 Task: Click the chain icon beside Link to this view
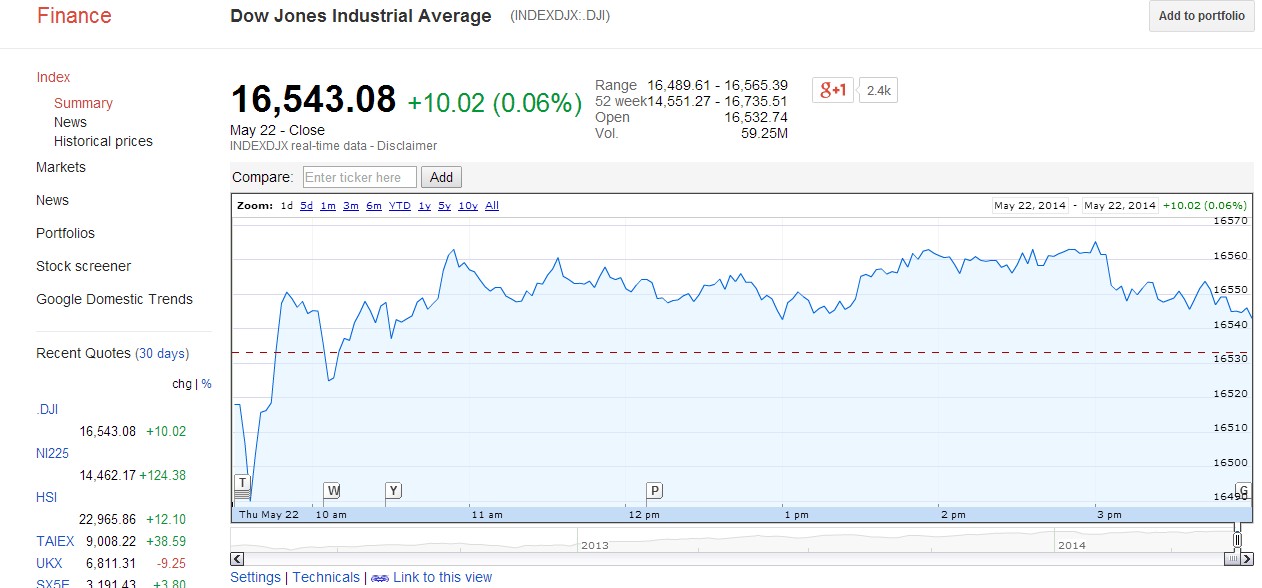pos(378,577)
